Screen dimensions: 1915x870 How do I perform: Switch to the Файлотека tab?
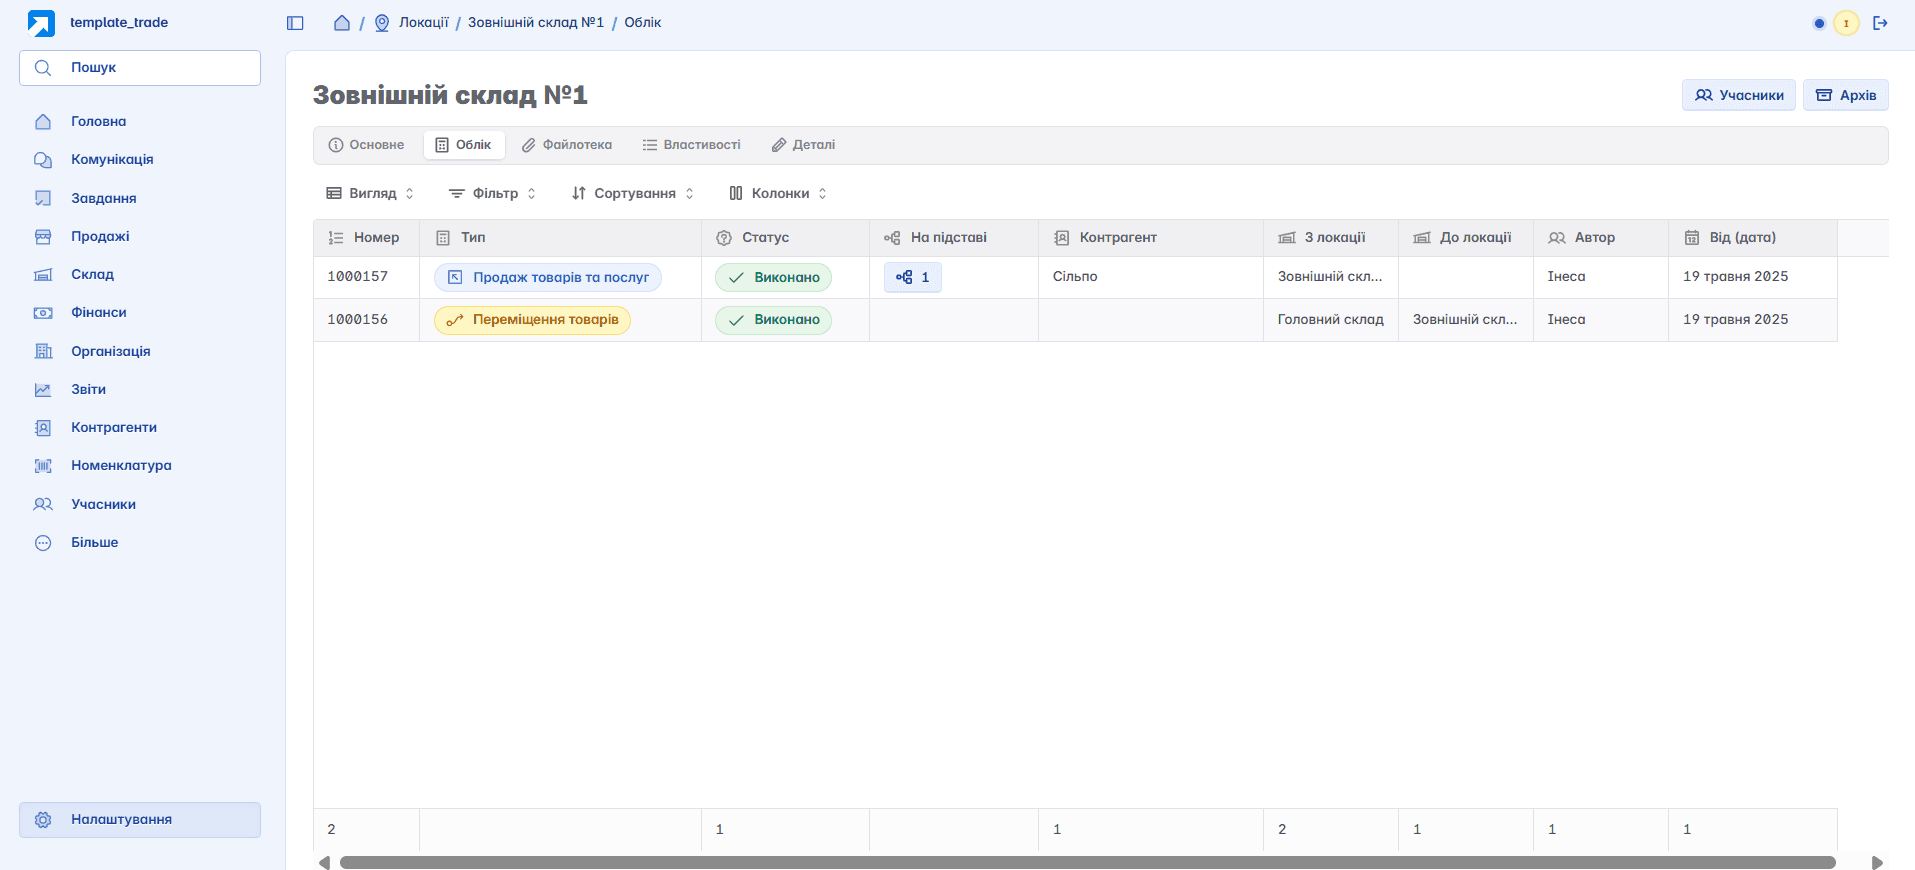567,145
